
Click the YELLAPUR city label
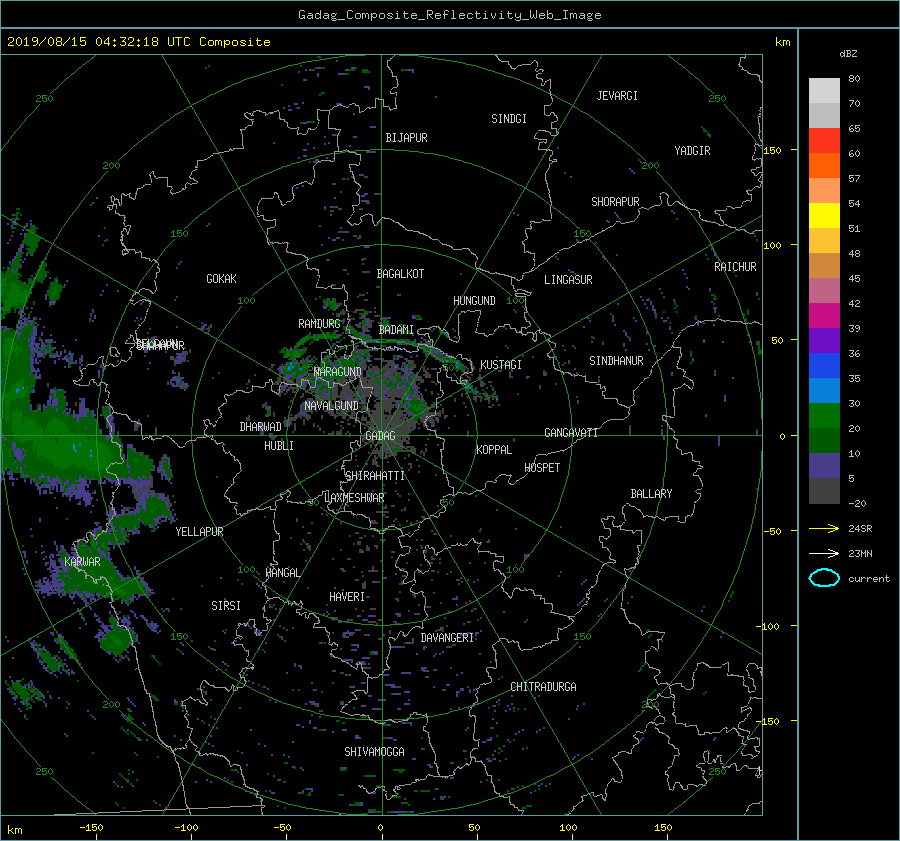point(199,532)
